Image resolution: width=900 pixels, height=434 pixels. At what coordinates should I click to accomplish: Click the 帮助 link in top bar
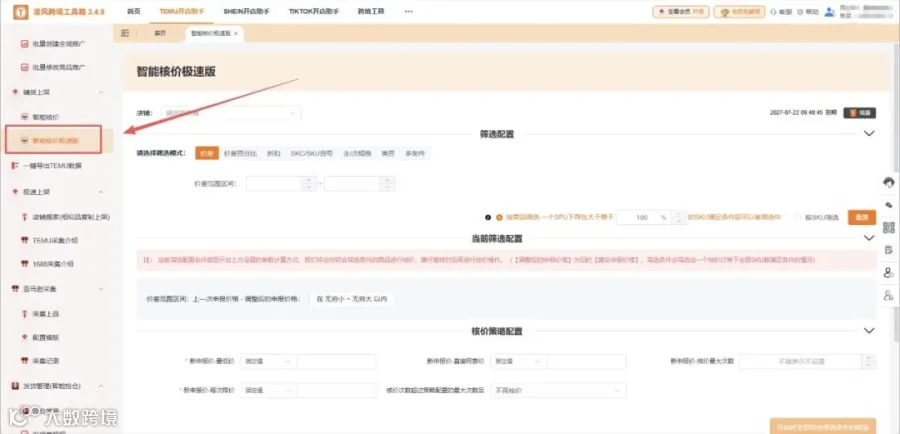pos(808,11)
